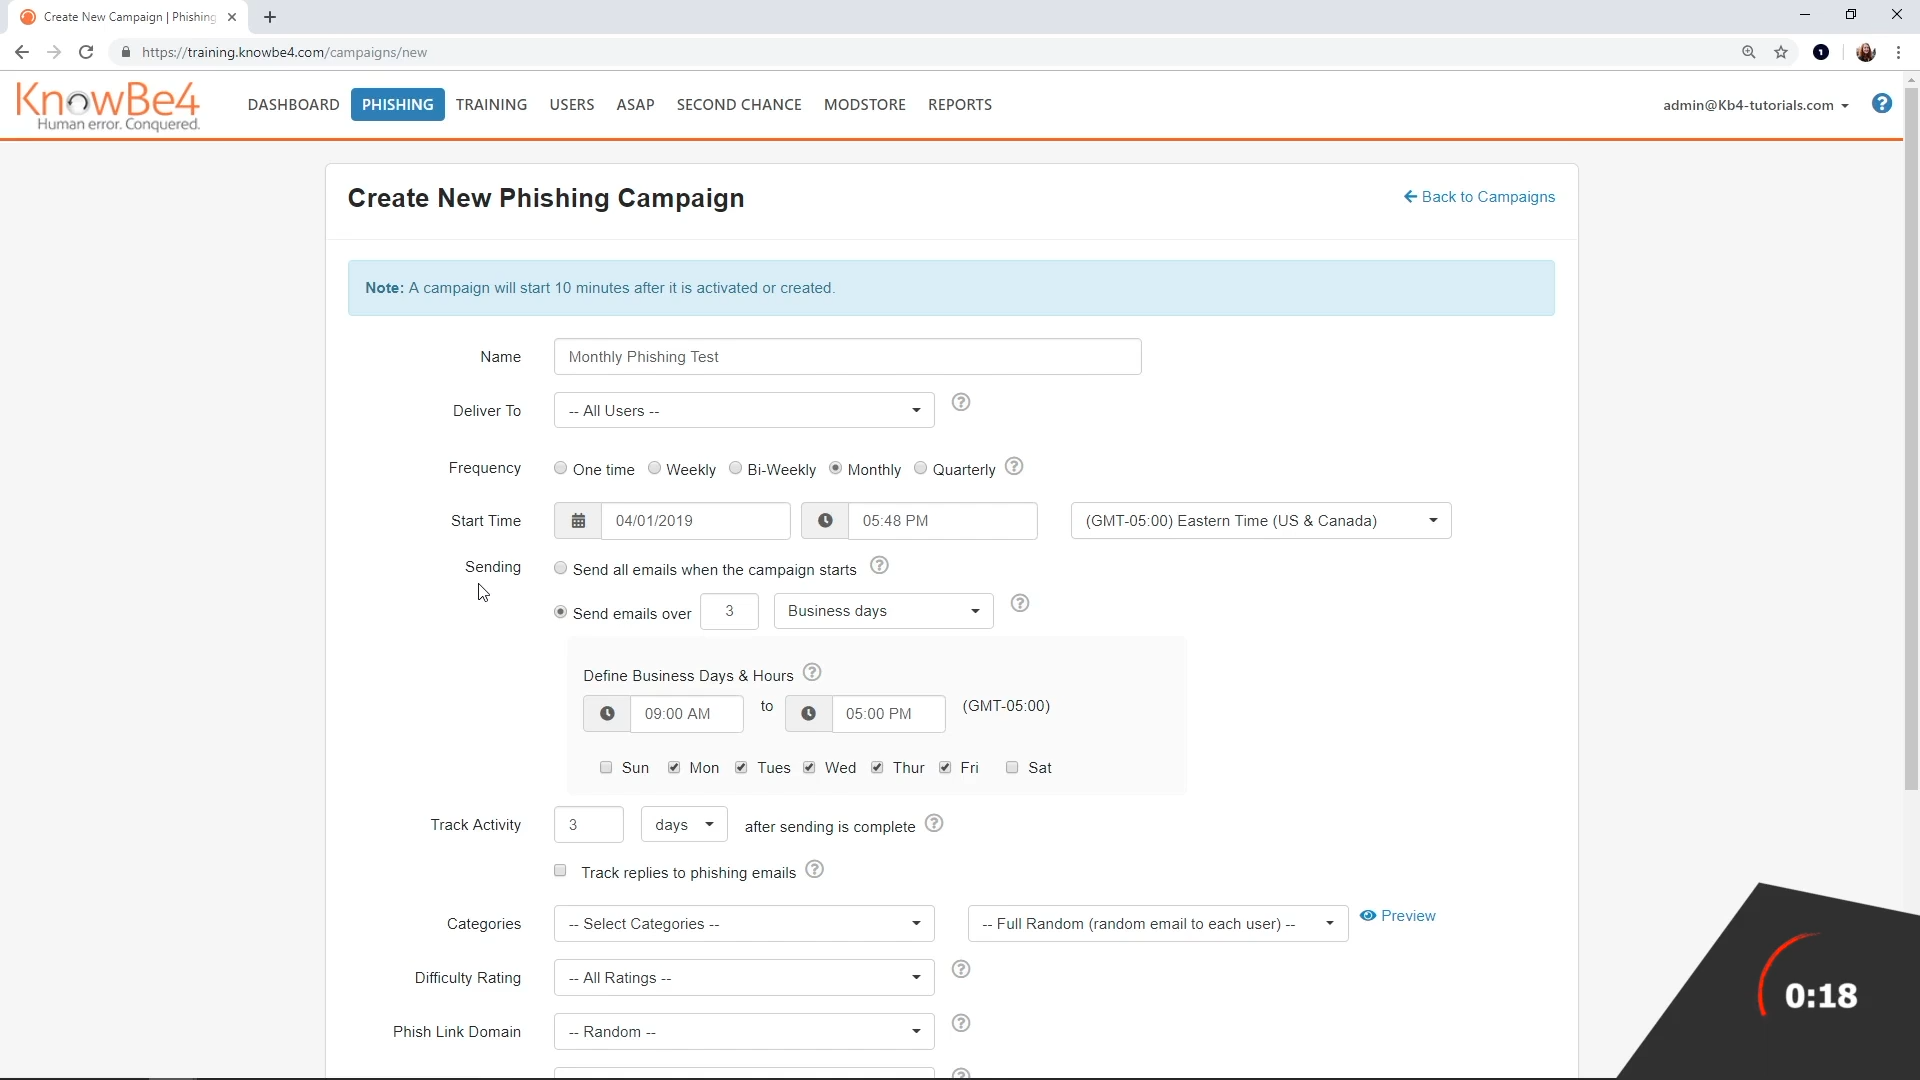Open the time zone dropdown
The width and height of the screenshot is (1920, 1080).
pos(1261,521)
